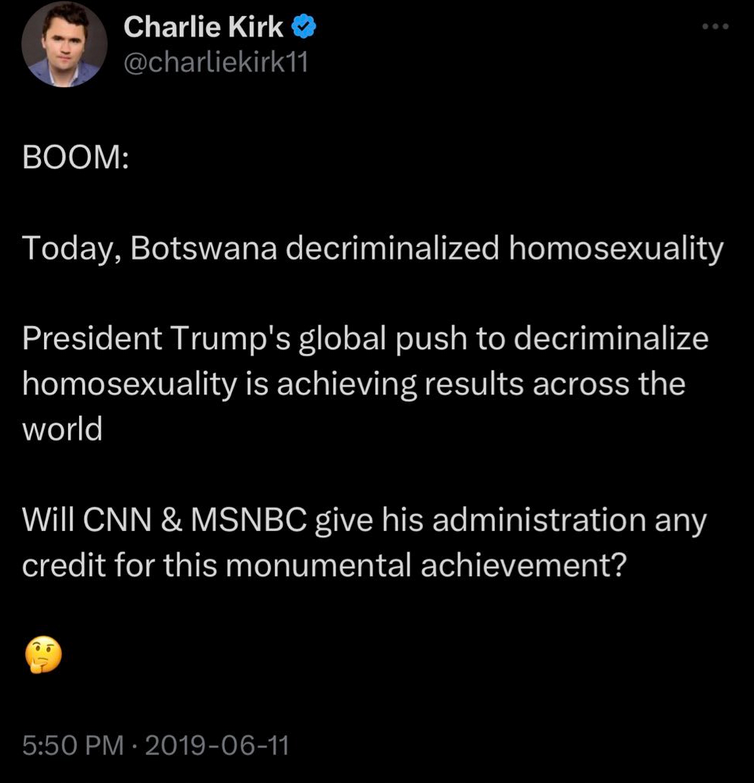Click the word "MSNBC" in the tweet
The width and height of the screenshot is (754, 783).
[x=249, y=520]
